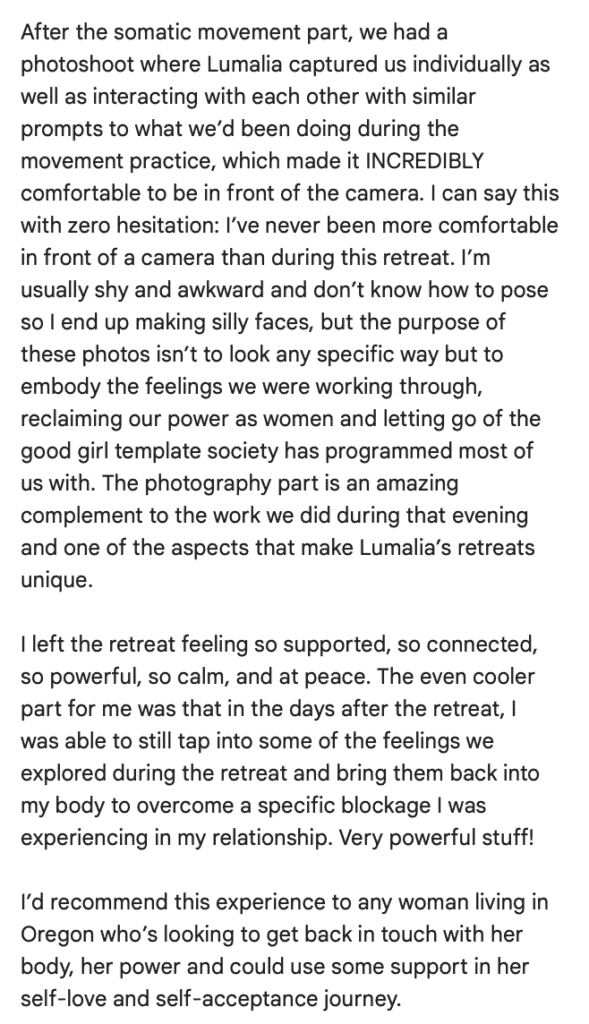Click the word "blockage" in the text
Viewport: 589px width, 1024px height.
(x=385, y=806)
